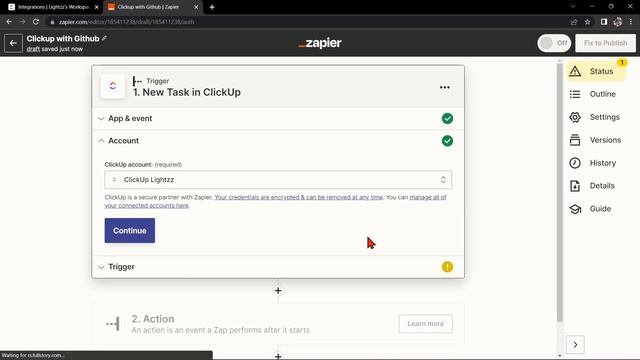Open the Status warning panel
The height and width of the screenshot is (360, 640).
pos(596,71)
